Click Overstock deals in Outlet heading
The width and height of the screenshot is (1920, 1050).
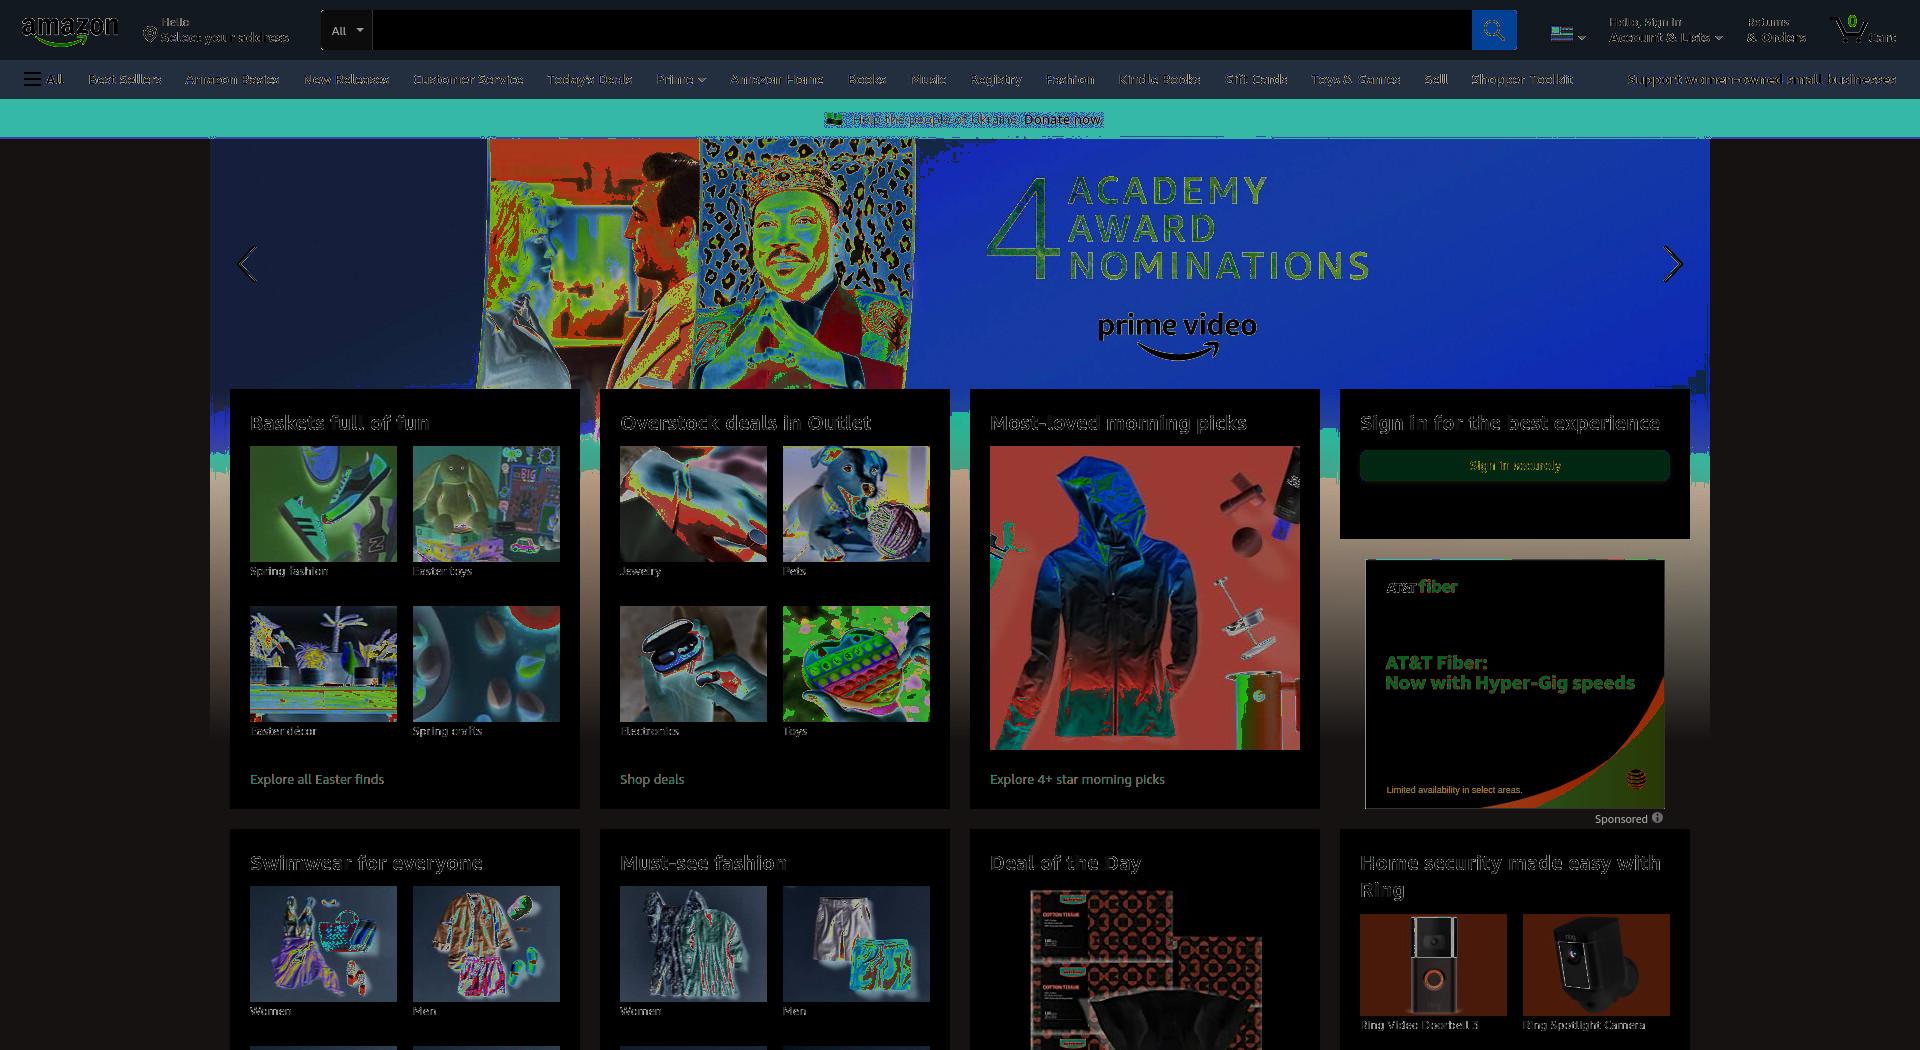(746, 423)
